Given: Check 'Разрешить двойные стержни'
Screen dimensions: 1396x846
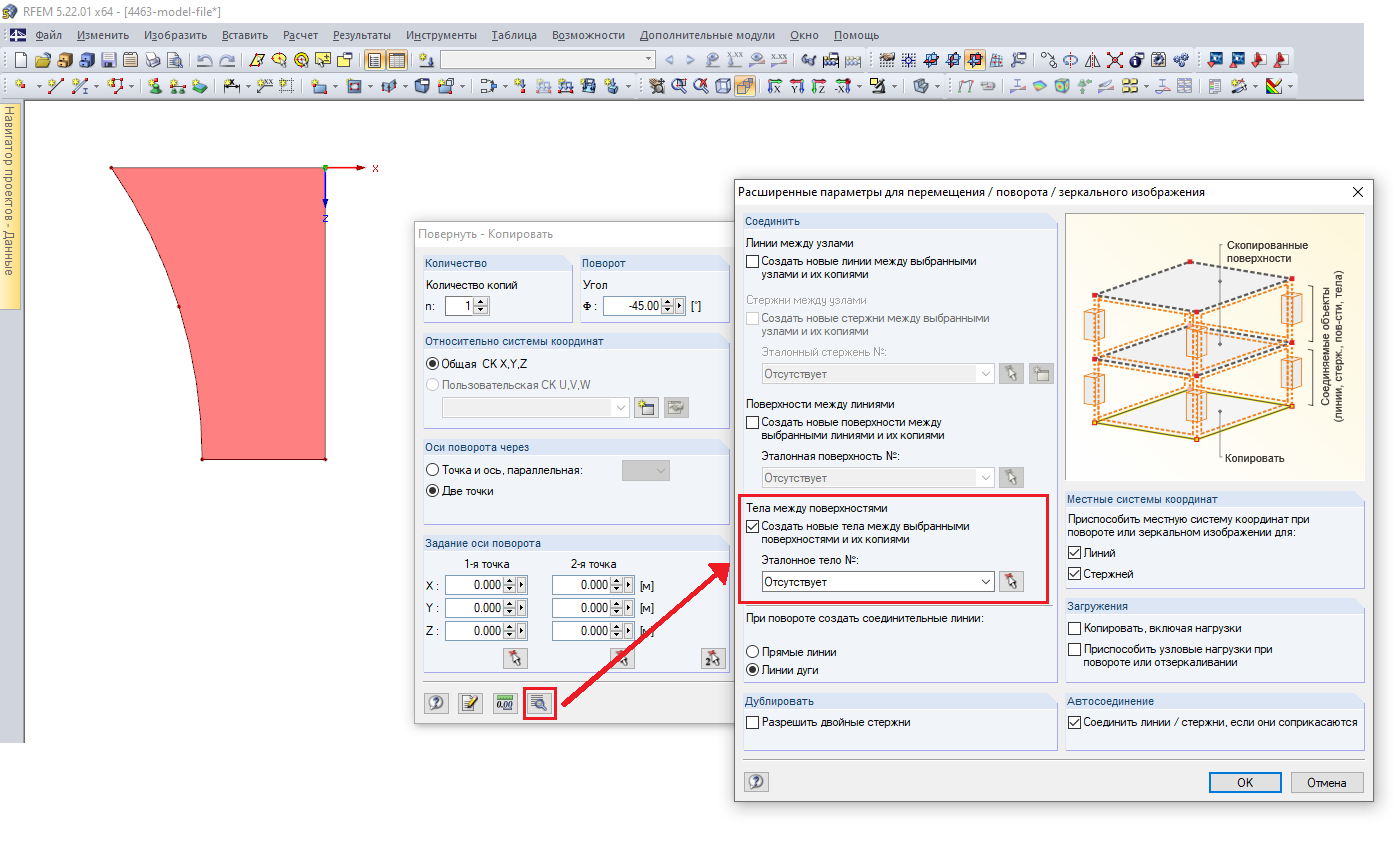Looking at the screenshot, I should coord(753,722).
